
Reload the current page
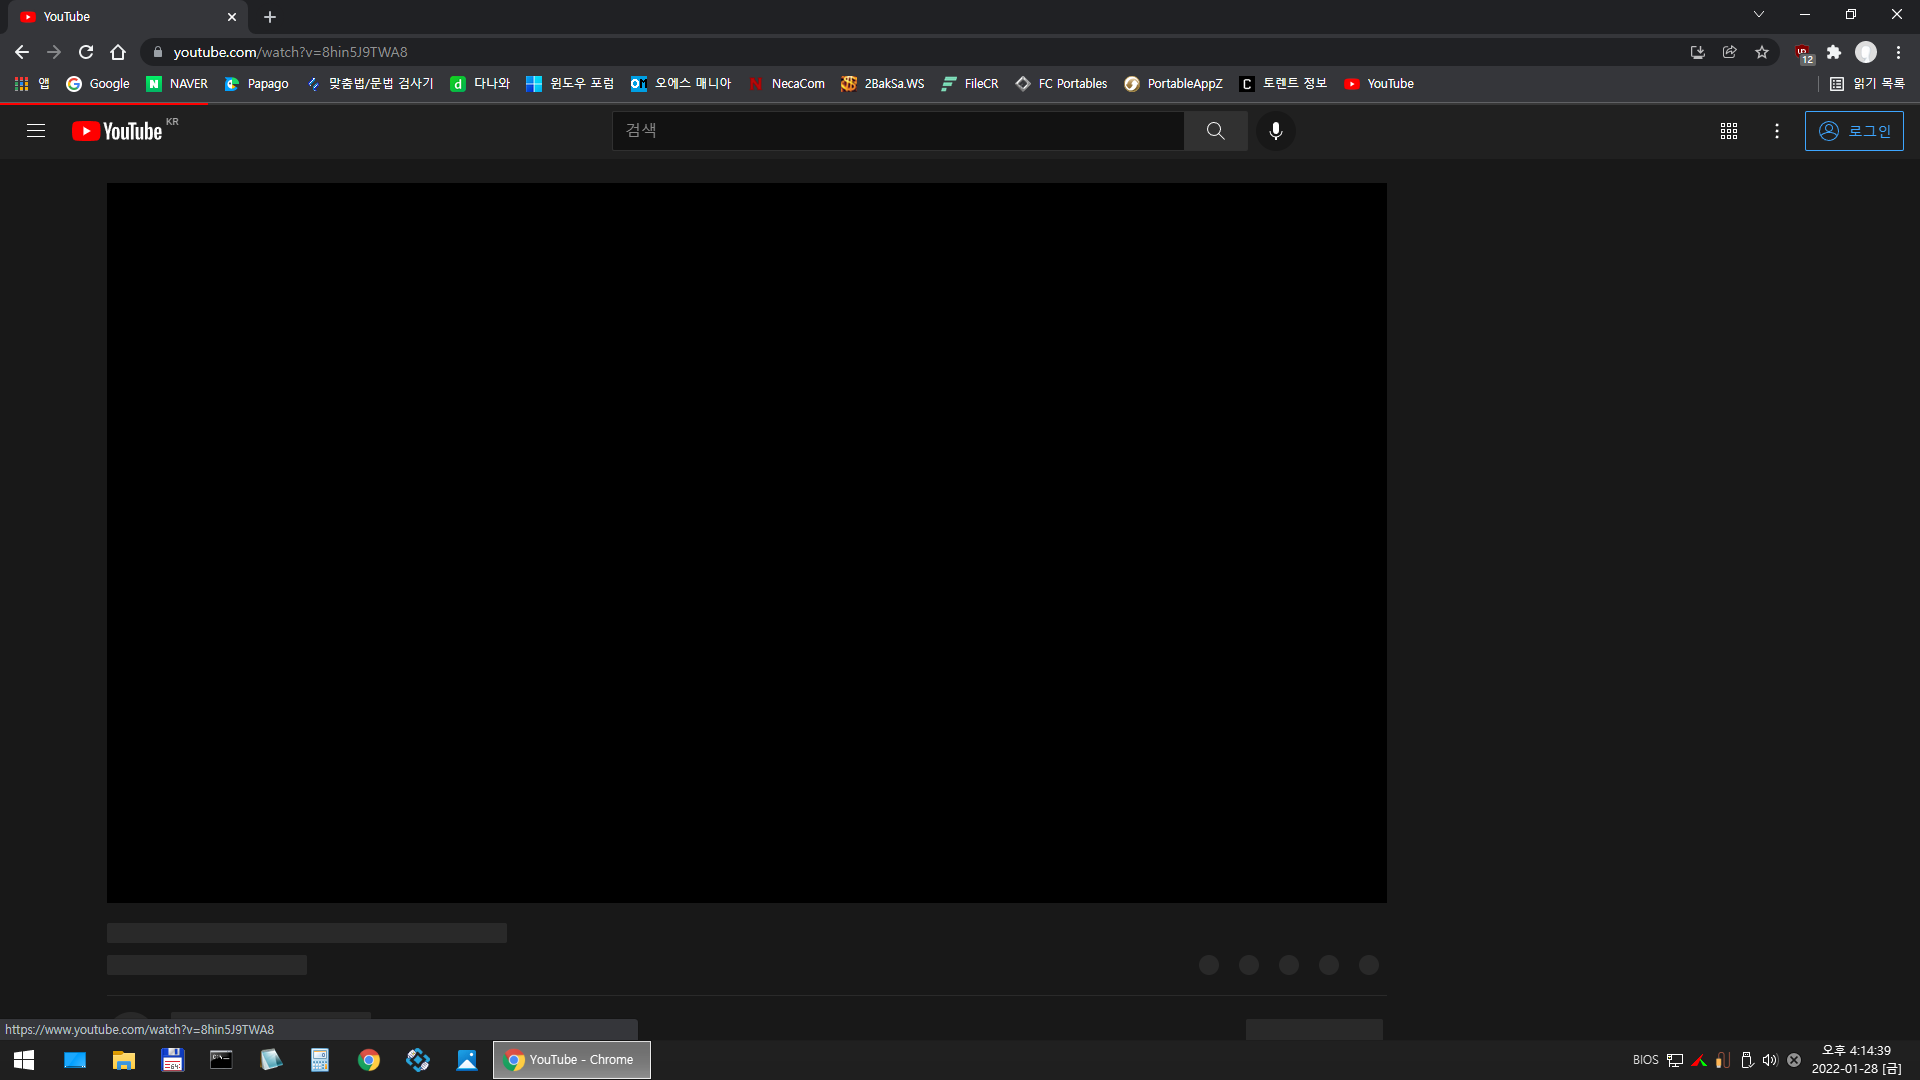86,52
